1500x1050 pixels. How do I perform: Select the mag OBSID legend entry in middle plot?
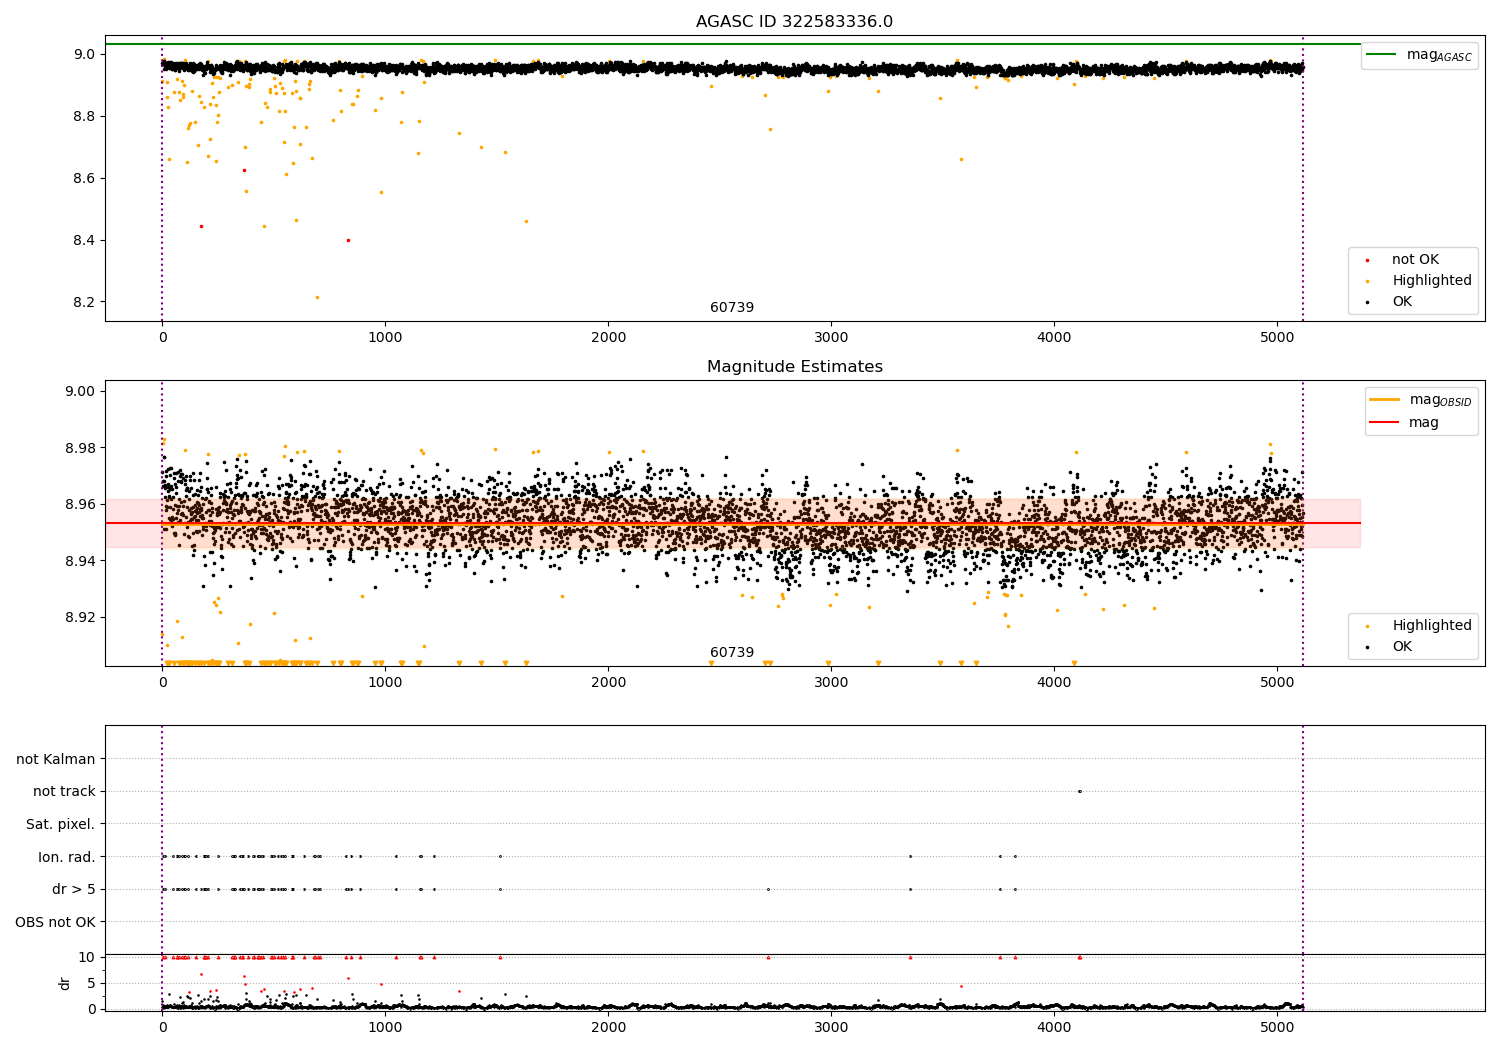click(x=1420, y=400)
